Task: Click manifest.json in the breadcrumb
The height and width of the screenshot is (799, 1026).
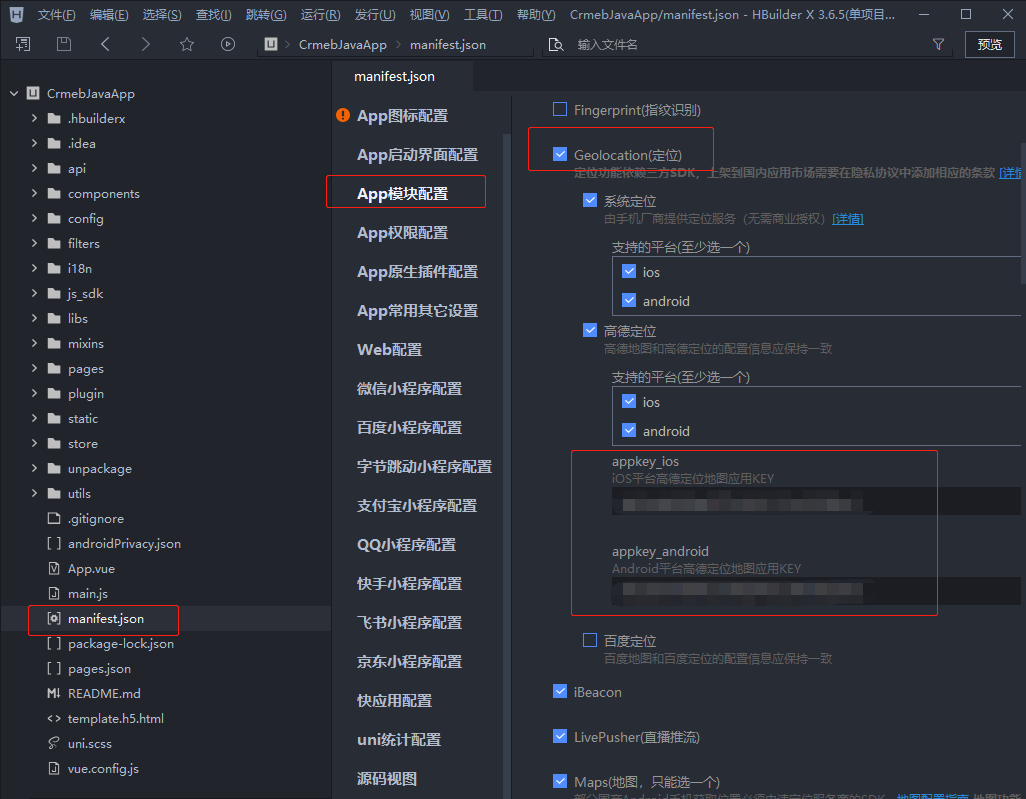Action: tap(448, 44)
